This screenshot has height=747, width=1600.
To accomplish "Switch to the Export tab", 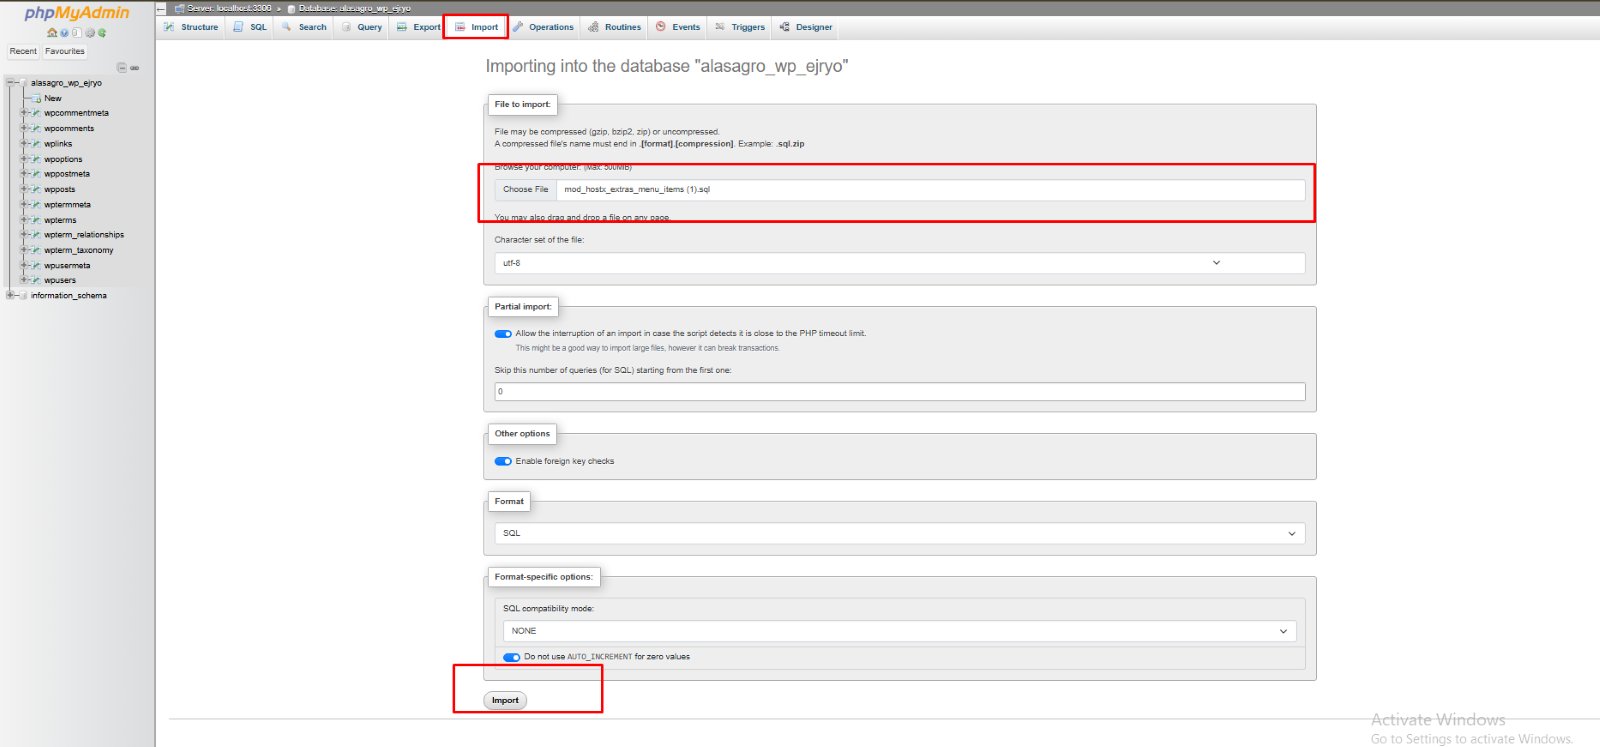I will point(419,27).
